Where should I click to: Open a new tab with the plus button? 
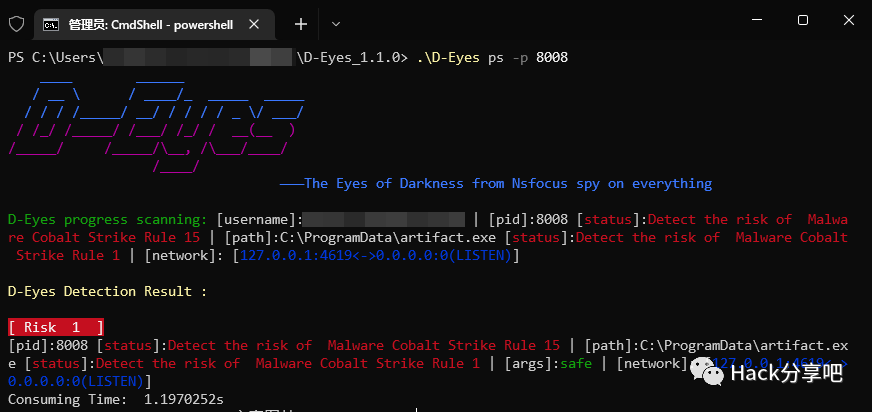coord(301,24)
